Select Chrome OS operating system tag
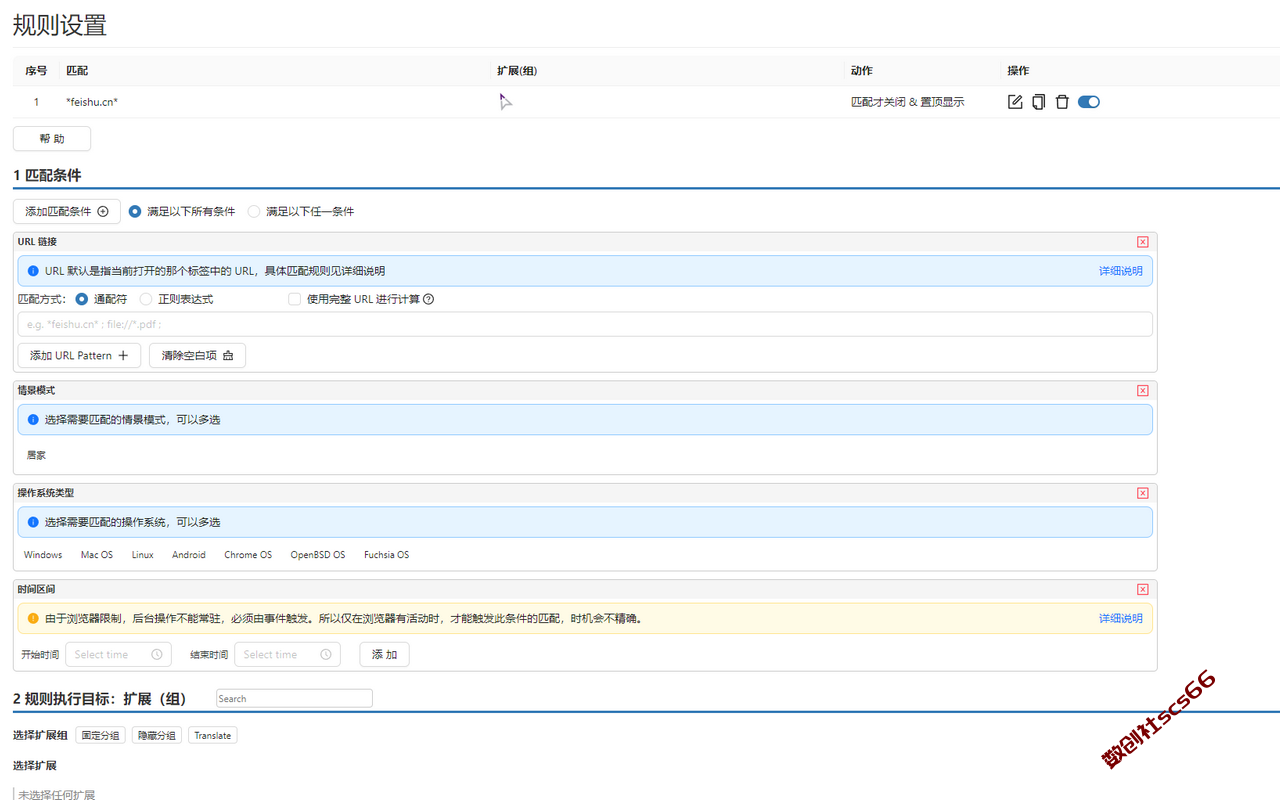 pyautogui.click(x=248, y=555)
